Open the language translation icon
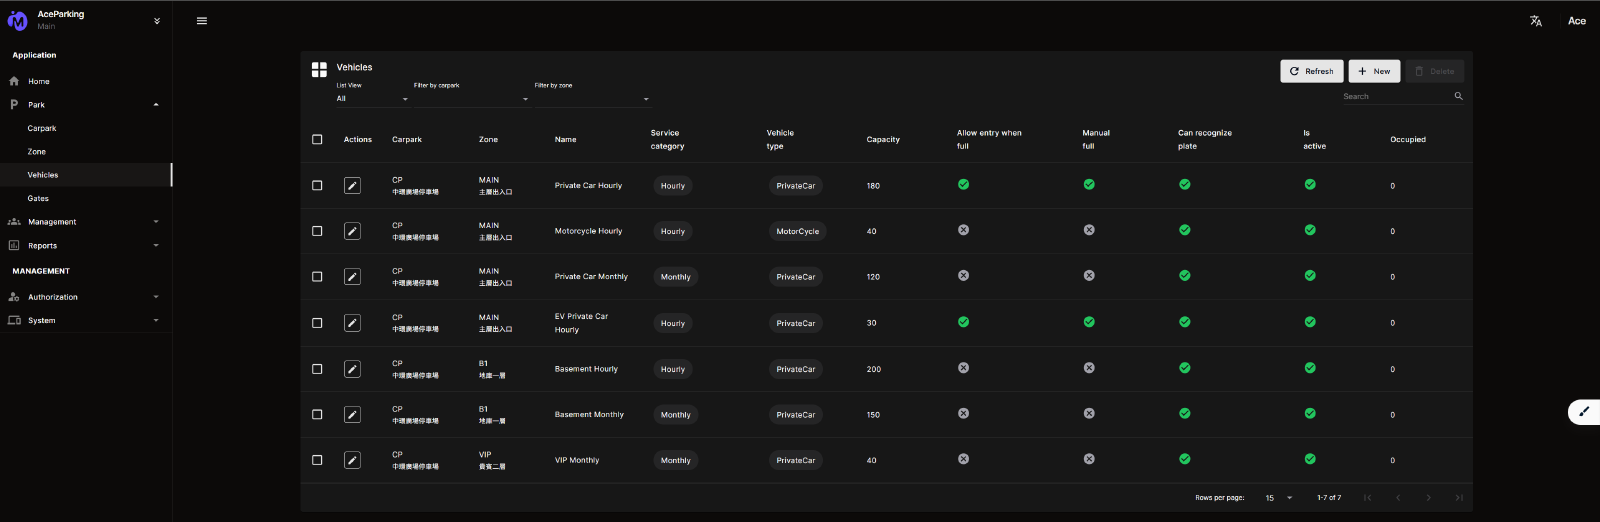The width and height of the screenshot is (1600, 522). (x=1536, y=21)
